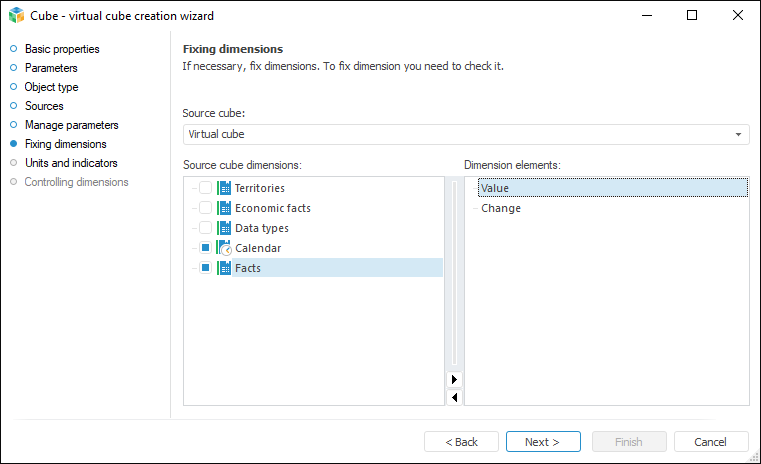Click the vertical panel splitter bar

(454, 270)
